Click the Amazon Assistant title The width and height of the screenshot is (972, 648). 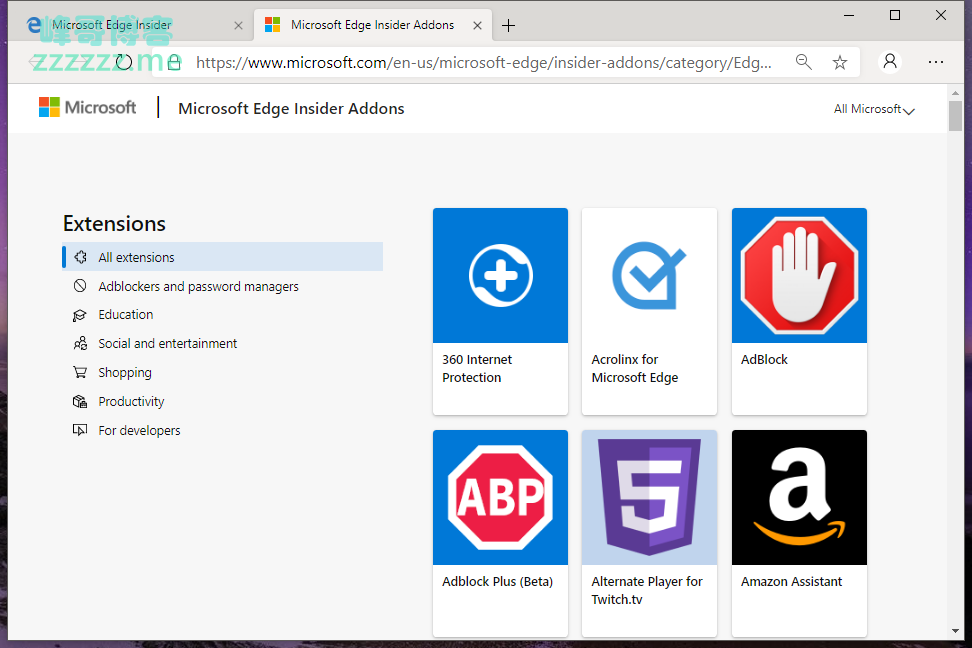[x=792, y=582]
